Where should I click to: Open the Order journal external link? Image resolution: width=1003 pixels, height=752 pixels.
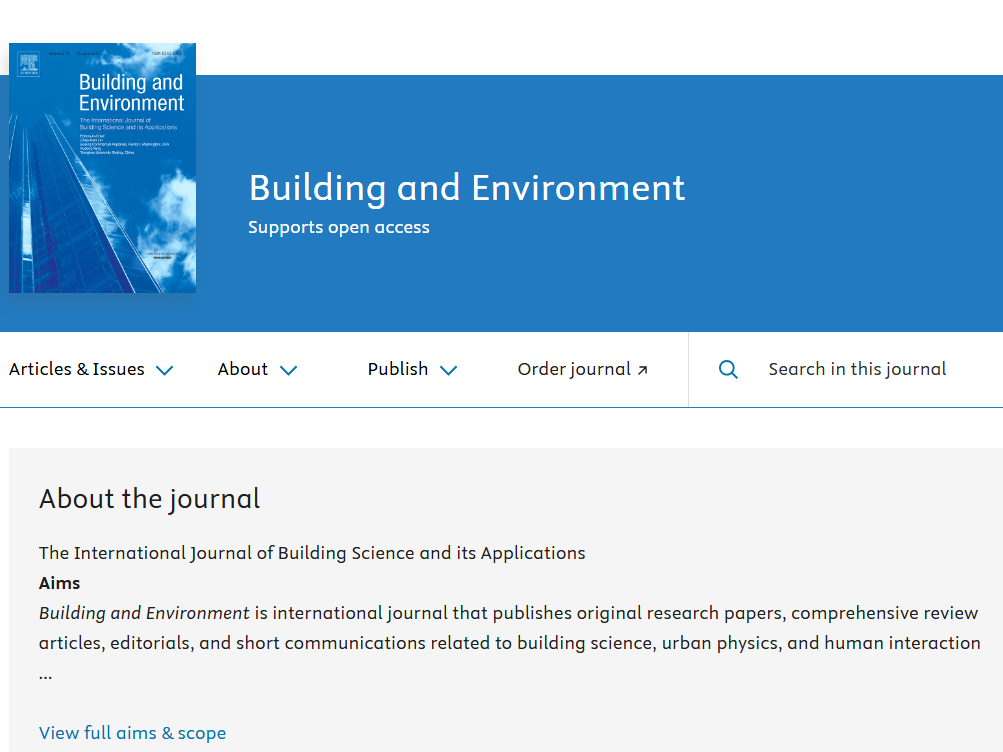tap(583, 370)
